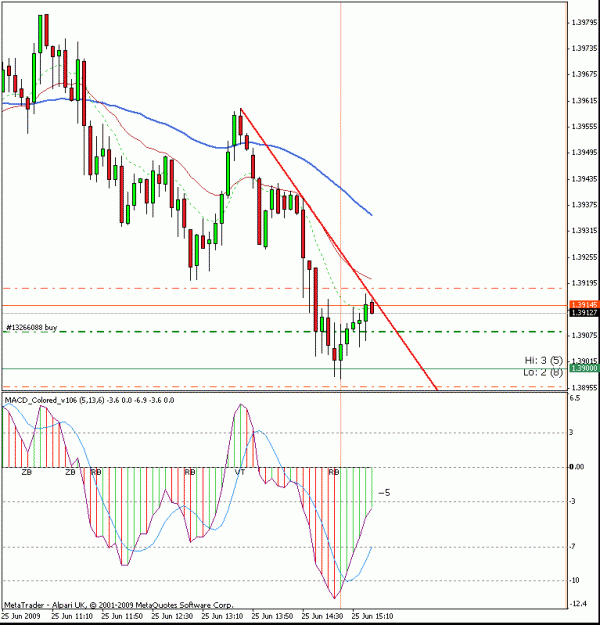Click the -7 MACD scale value
Screen dimensions: 600x625
click(x=572, y=546)
